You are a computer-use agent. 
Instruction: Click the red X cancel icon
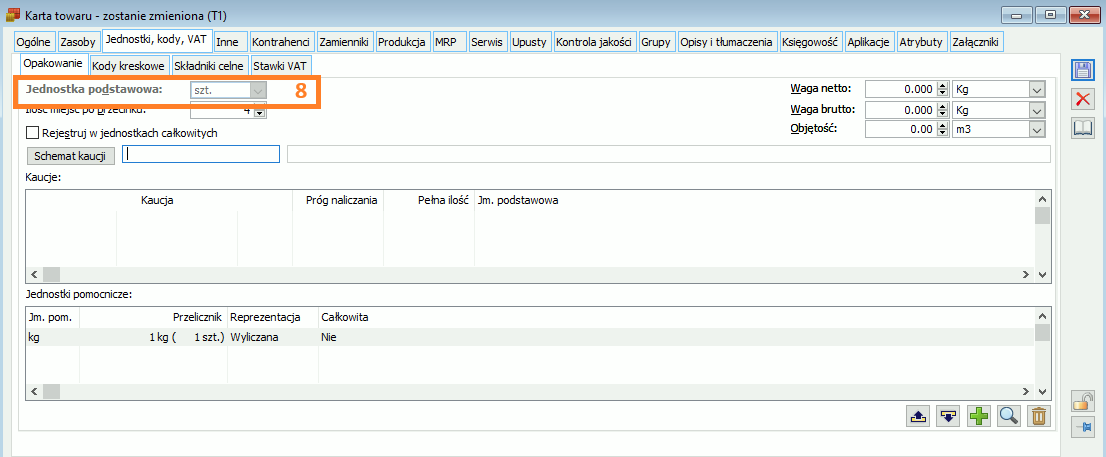1082,98
